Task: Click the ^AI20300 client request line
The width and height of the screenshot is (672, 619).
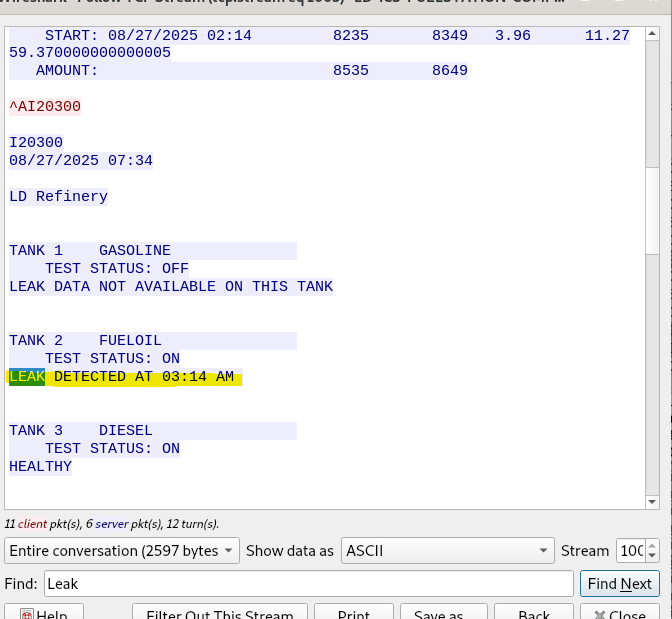Action: click(x=45, y=107)
